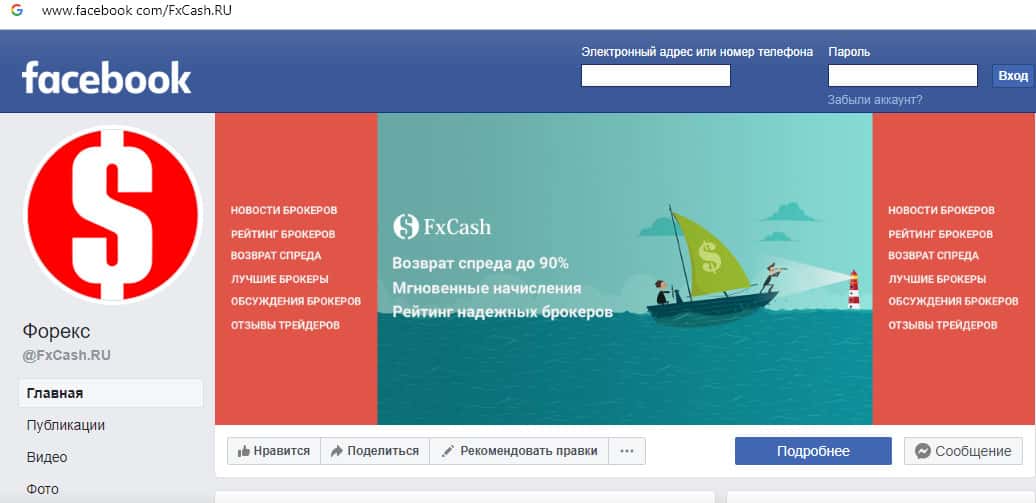Image resolution: width=1036 pixels, height=503 pixels.
Task: Click the email or phone input field
Action: [x=655, y=76]
